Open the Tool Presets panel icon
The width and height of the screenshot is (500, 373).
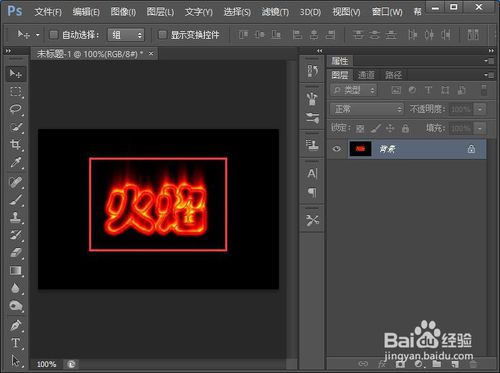(312, 220)
